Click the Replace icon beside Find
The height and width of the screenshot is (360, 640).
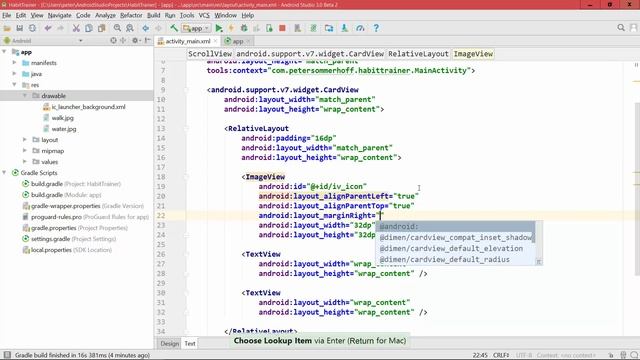coord(130,28)
